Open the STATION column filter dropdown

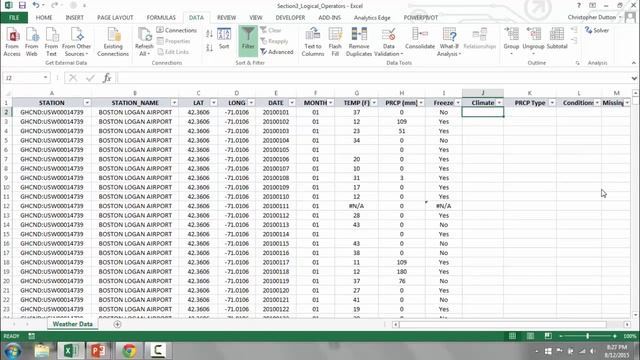[x=87, y=103]
